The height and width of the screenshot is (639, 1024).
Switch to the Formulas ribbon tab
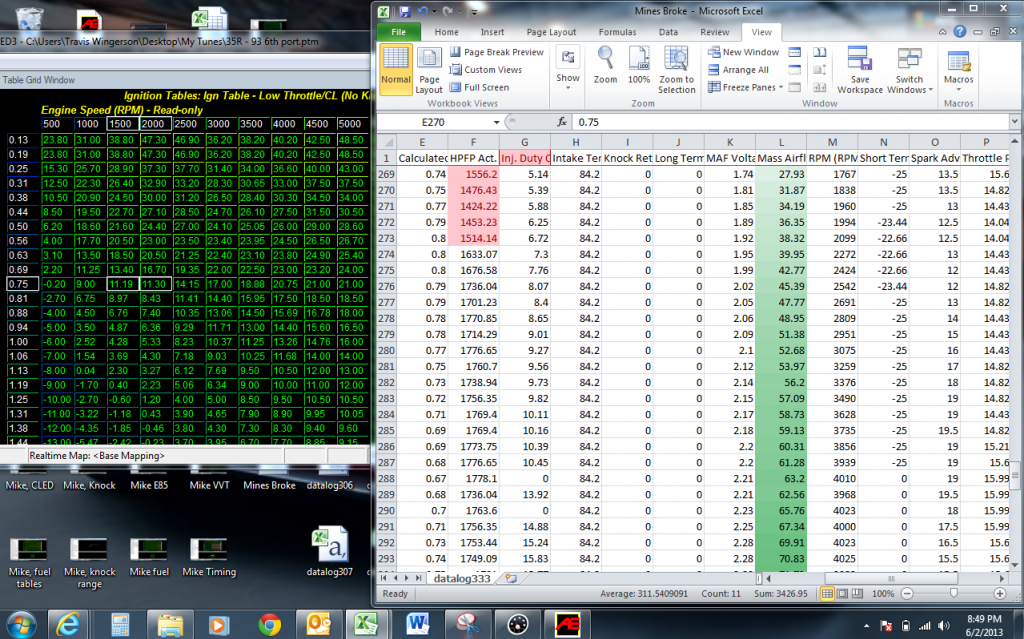[x=617, y=32]
